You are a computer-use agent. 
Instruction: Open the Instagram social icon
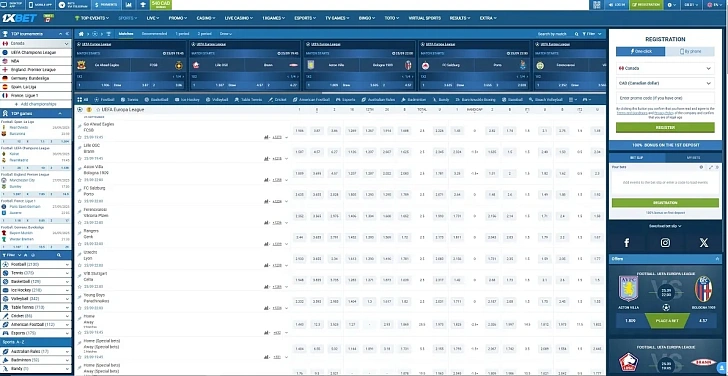(x=665, y=242)
